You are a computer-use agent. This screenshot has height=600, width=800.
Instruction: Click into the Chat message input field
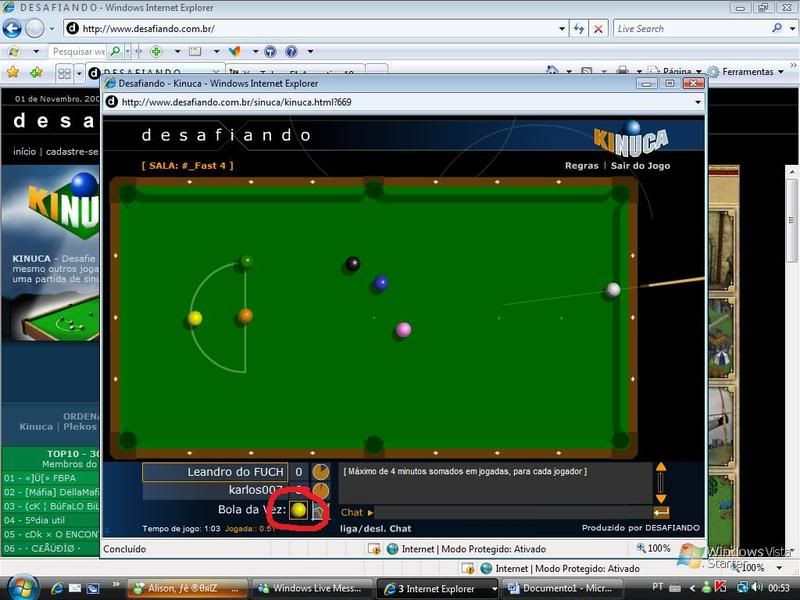[510, 513]
